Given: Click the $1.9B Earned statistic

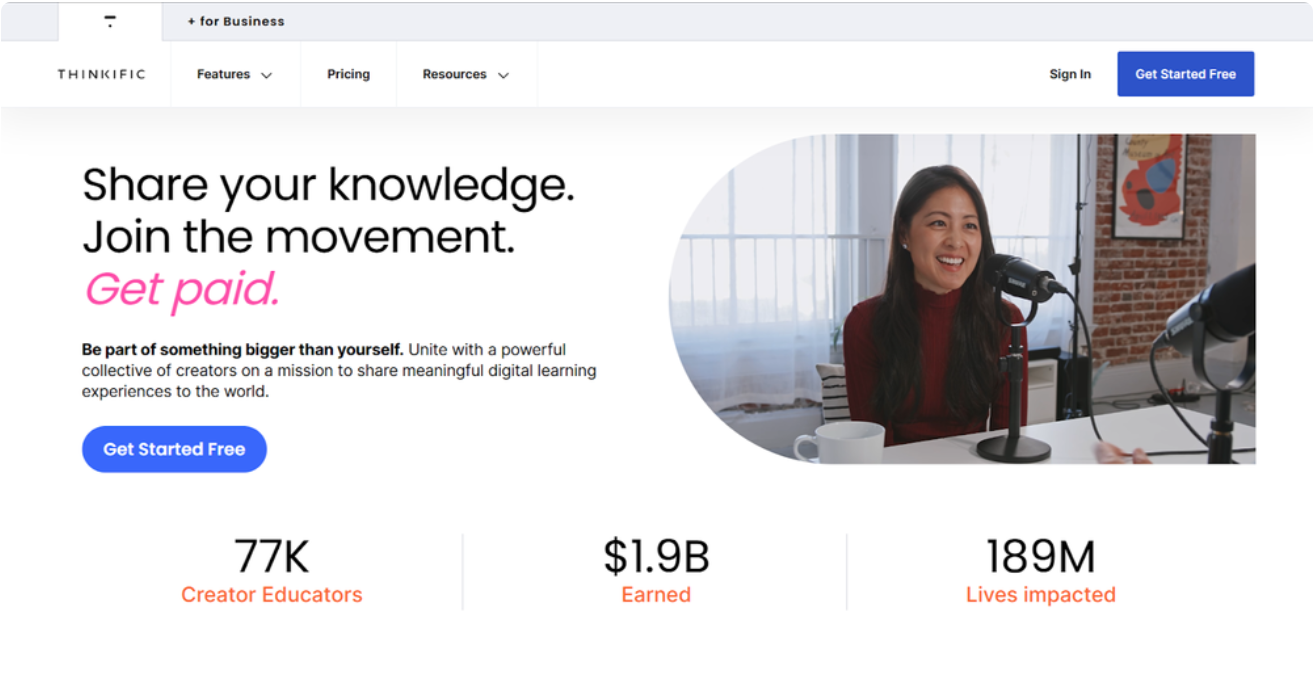Looking at the screenshot, I should click(x=656, y=571).
